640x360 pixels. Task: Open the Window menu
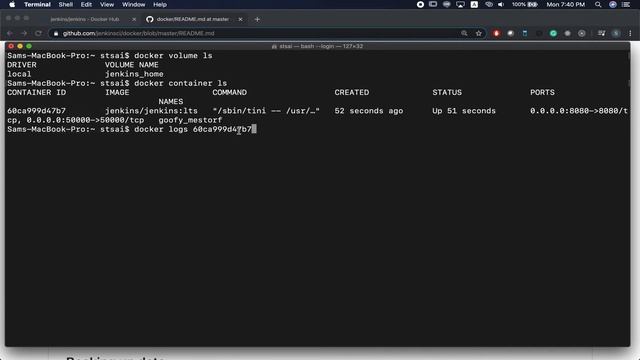point(133,4)
